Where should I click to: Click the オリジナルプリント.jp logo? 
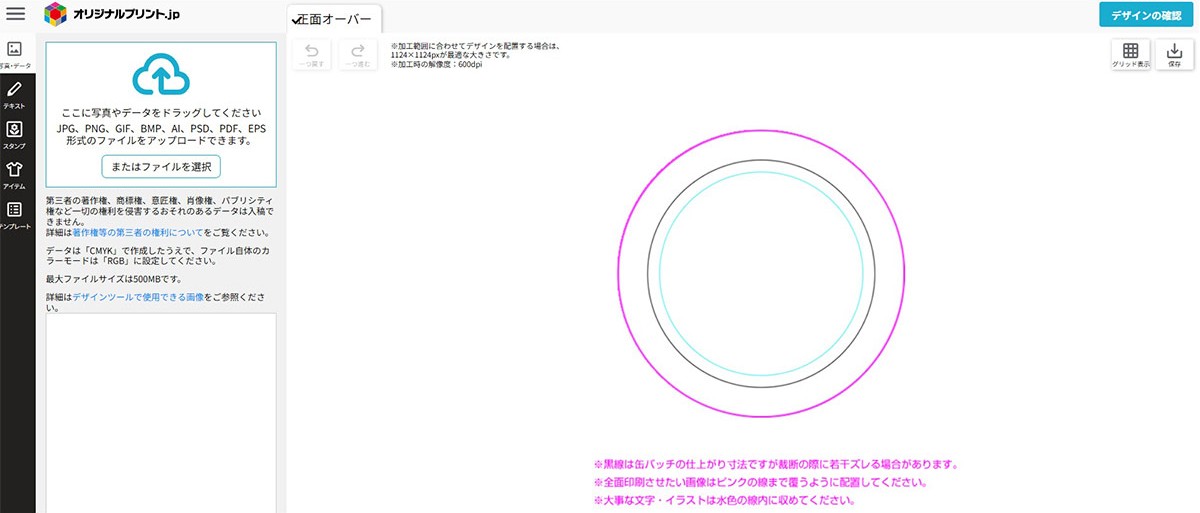[x=112, y=15]
